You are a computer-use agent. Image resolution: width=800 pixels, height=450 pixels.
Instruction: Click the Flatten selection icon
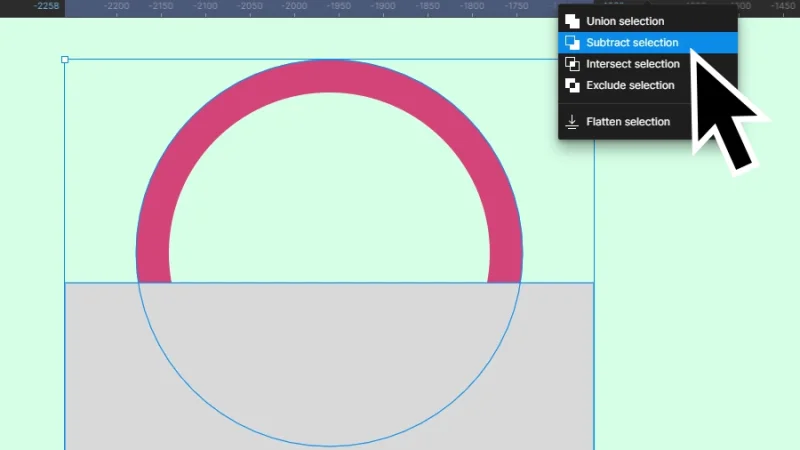point(572,121)
